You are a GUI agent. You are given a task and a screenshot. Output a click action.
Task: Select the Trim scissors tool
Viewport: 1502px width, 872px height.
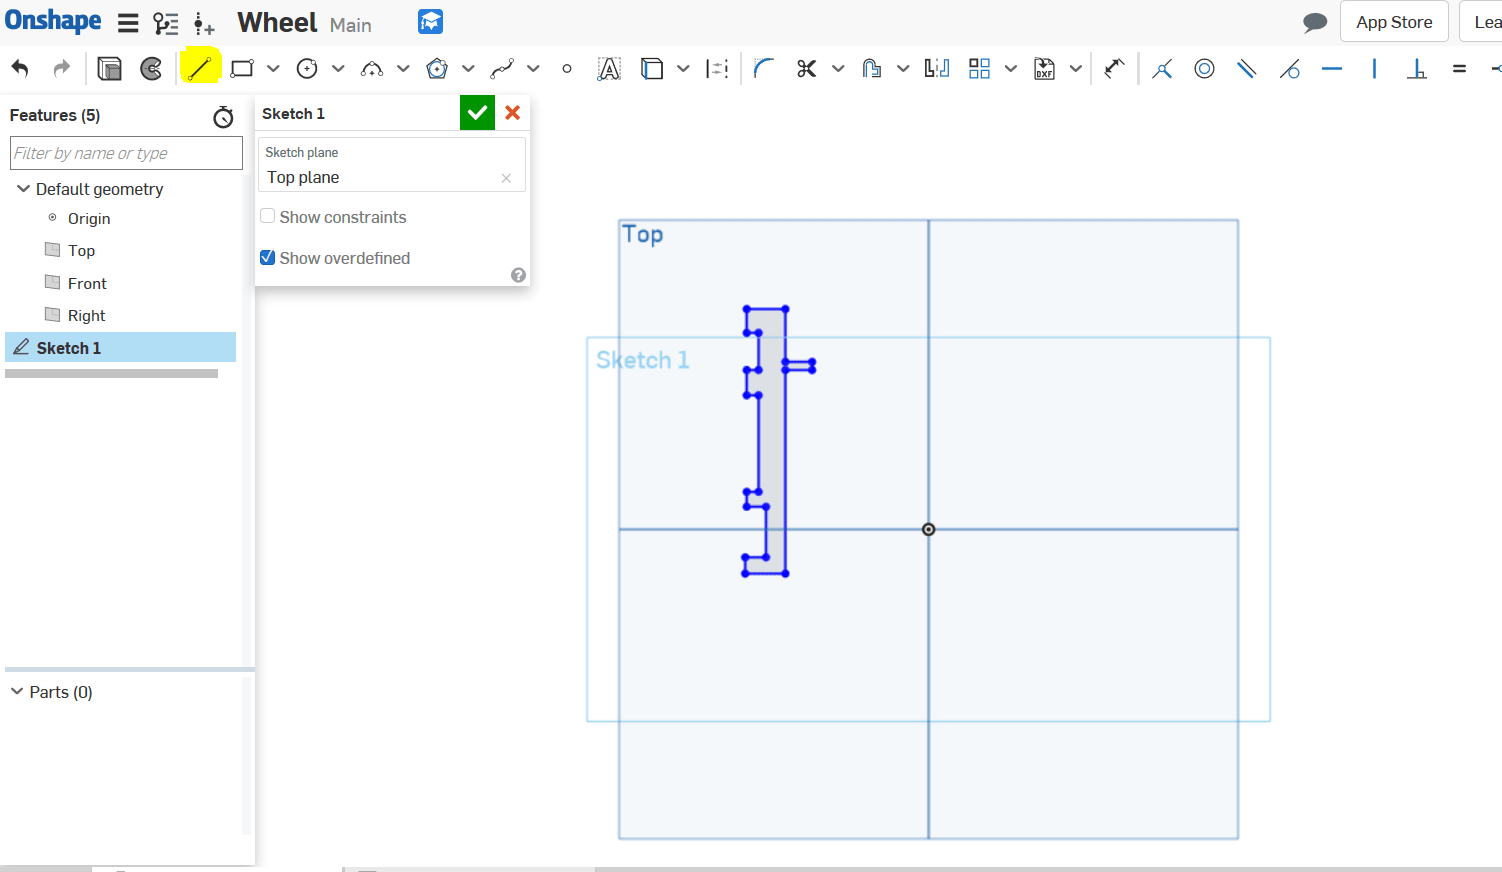point(807,68)
